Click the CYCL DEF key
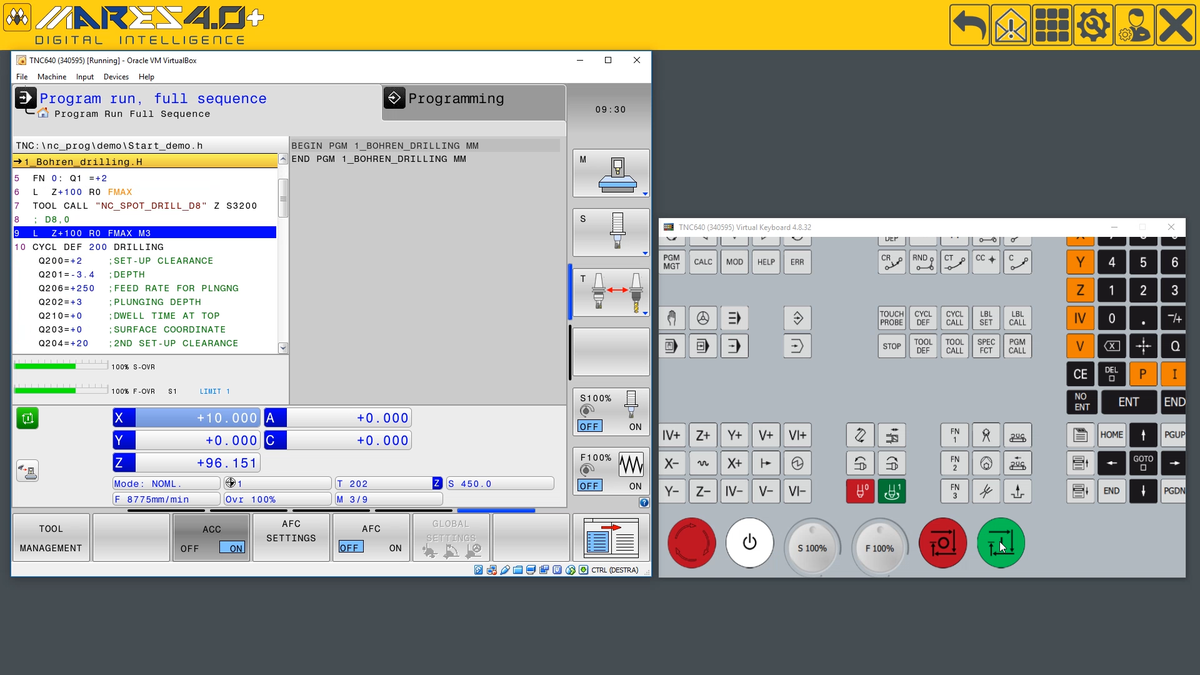 click(924, 318)
